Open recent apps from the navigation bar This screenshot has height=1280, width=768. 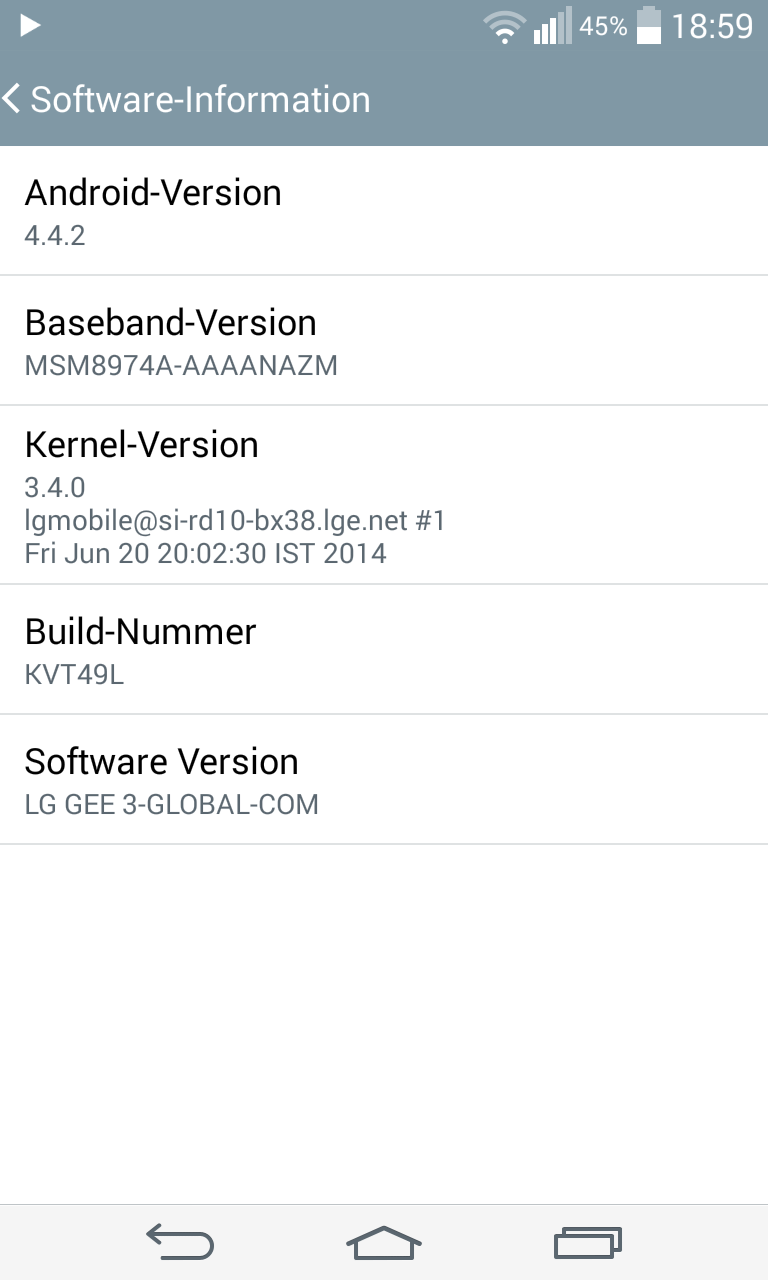(x=588, y=1242)
